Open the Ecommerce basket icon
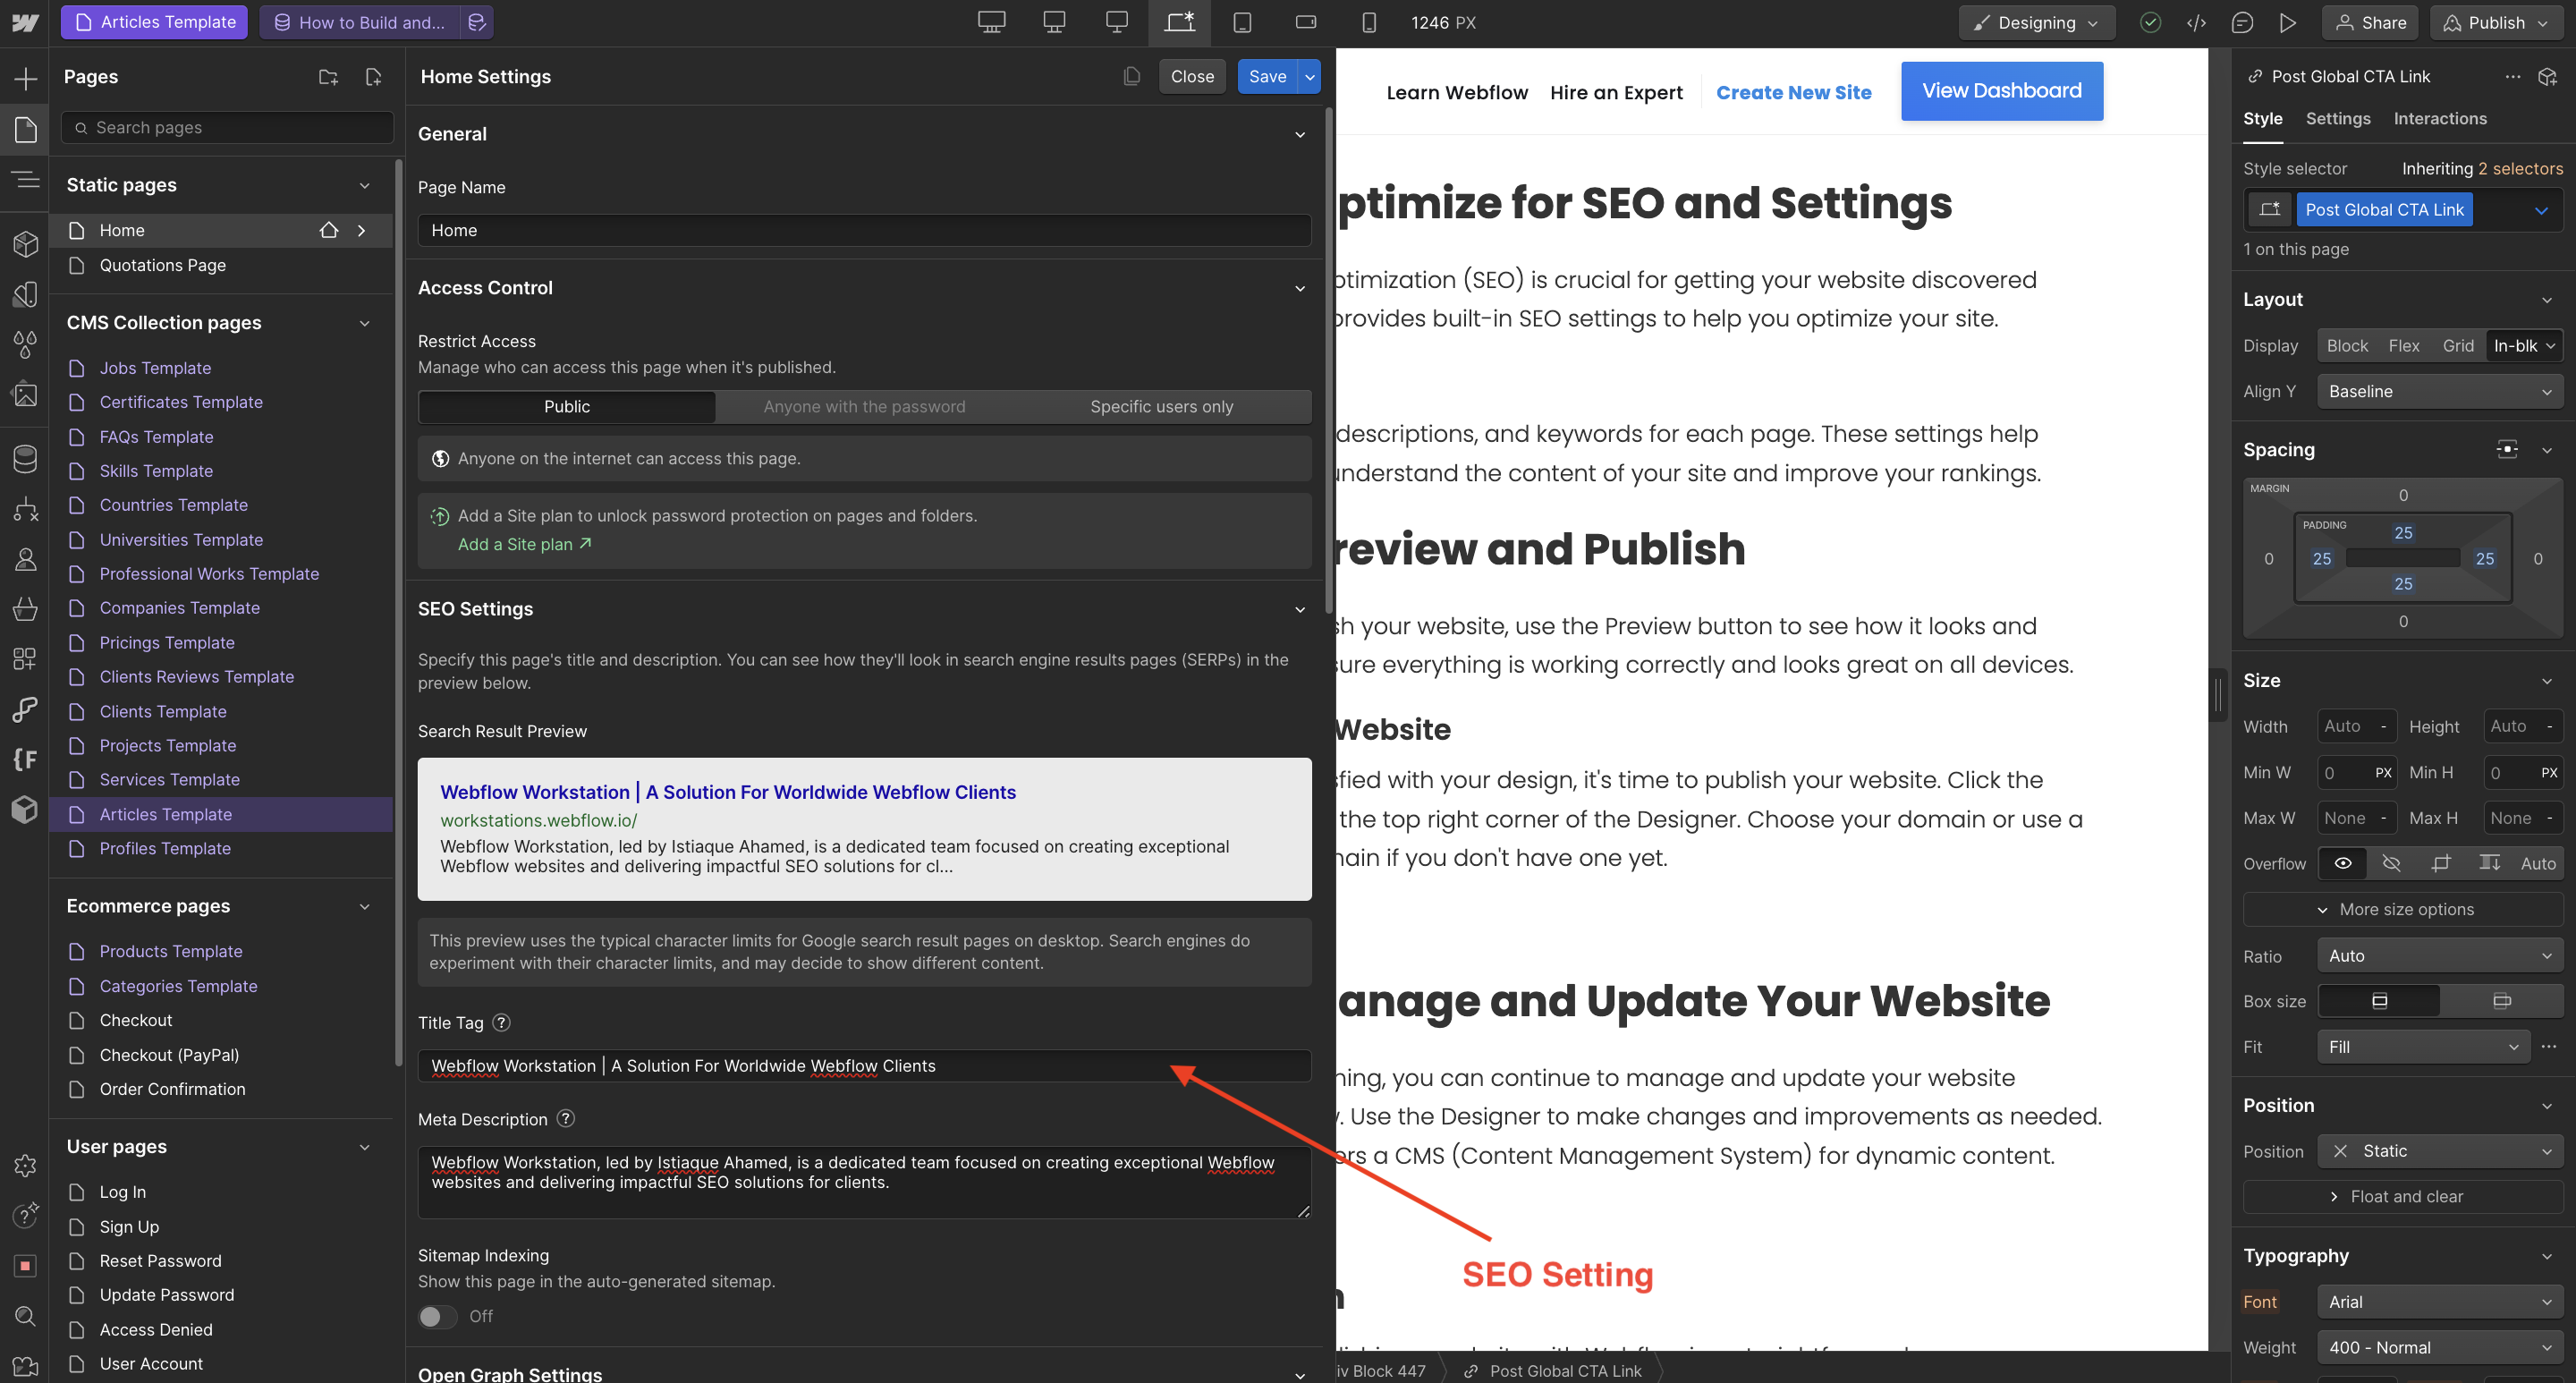Screen dimensions: 2576x1383 (25, 608)
